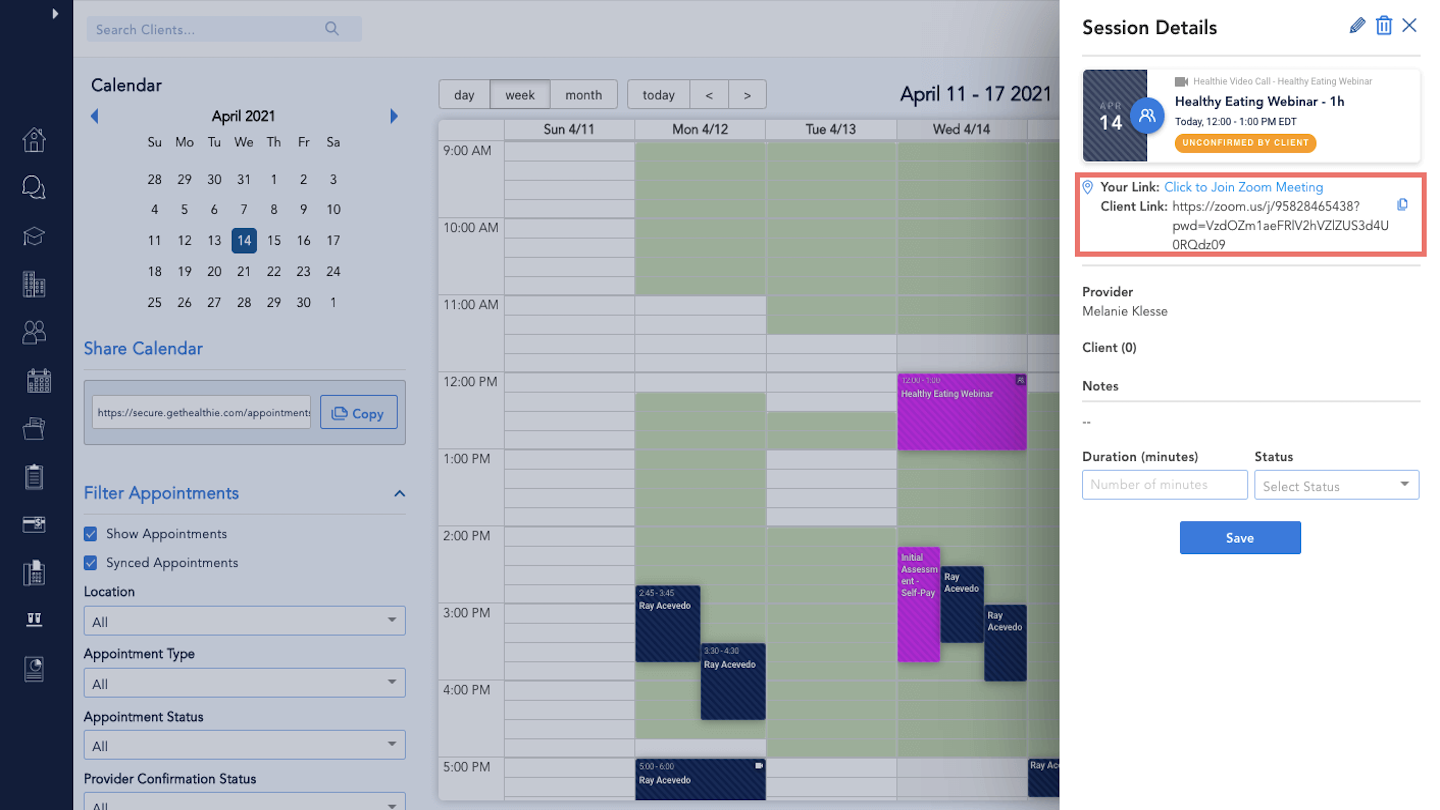This screenshot has height=810, width=1440.
Task: Click the trash delete session icon
Action: point(1384,26)
